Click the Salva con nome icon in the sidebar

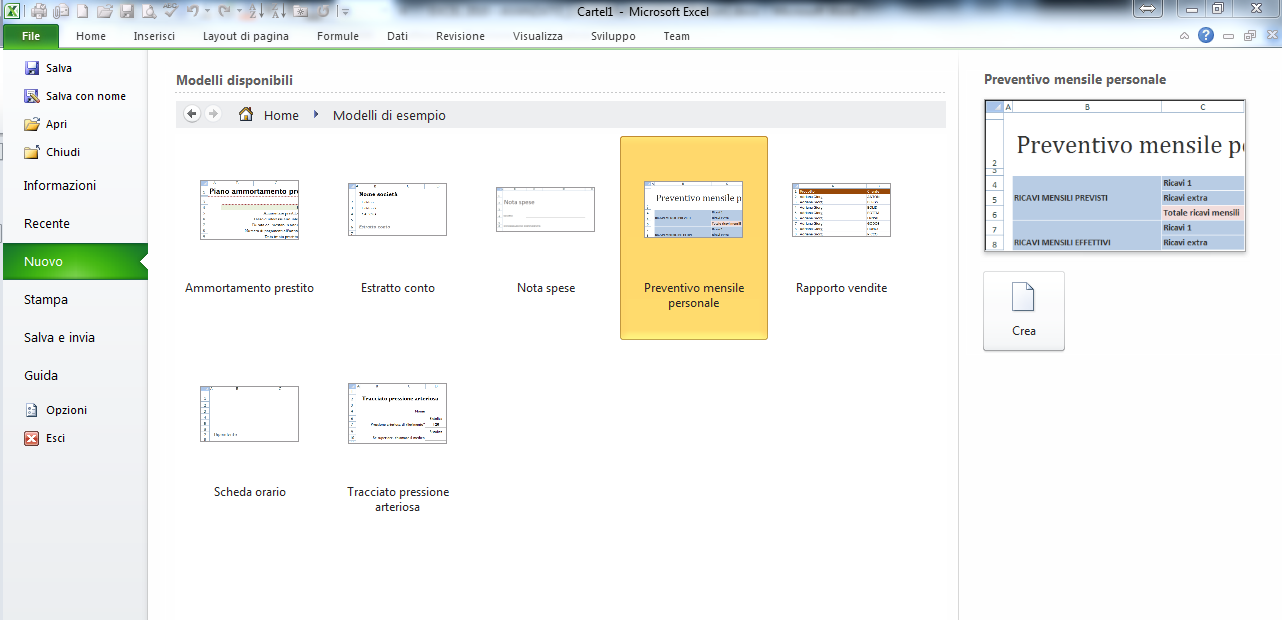pos(32,96)
